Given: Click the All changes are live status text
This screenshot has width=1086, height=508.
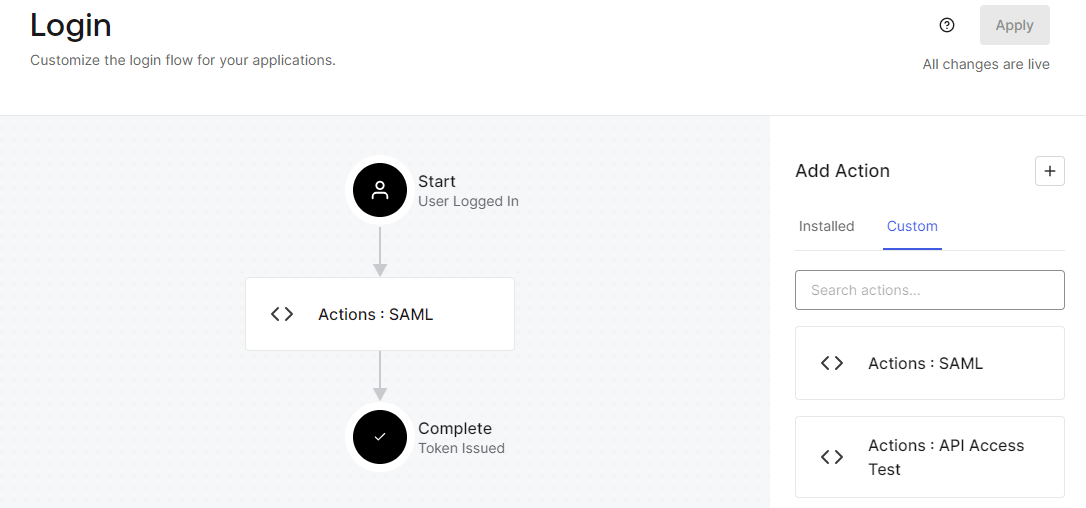Looking at the screenshot, I should pyautogui.click(x=985, y=64).
